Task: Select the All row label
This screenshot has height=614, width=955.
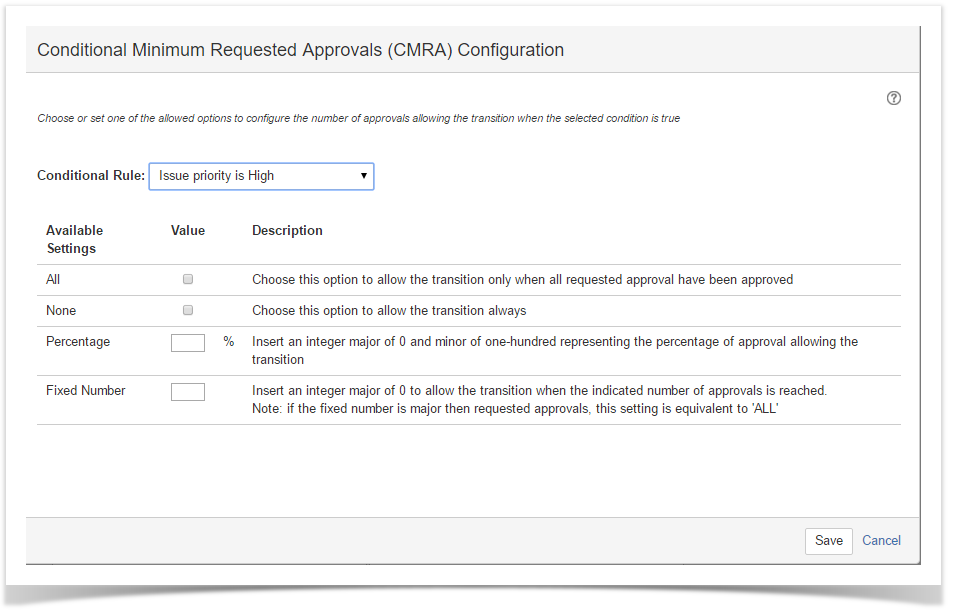Action: [x=53, y=280]
